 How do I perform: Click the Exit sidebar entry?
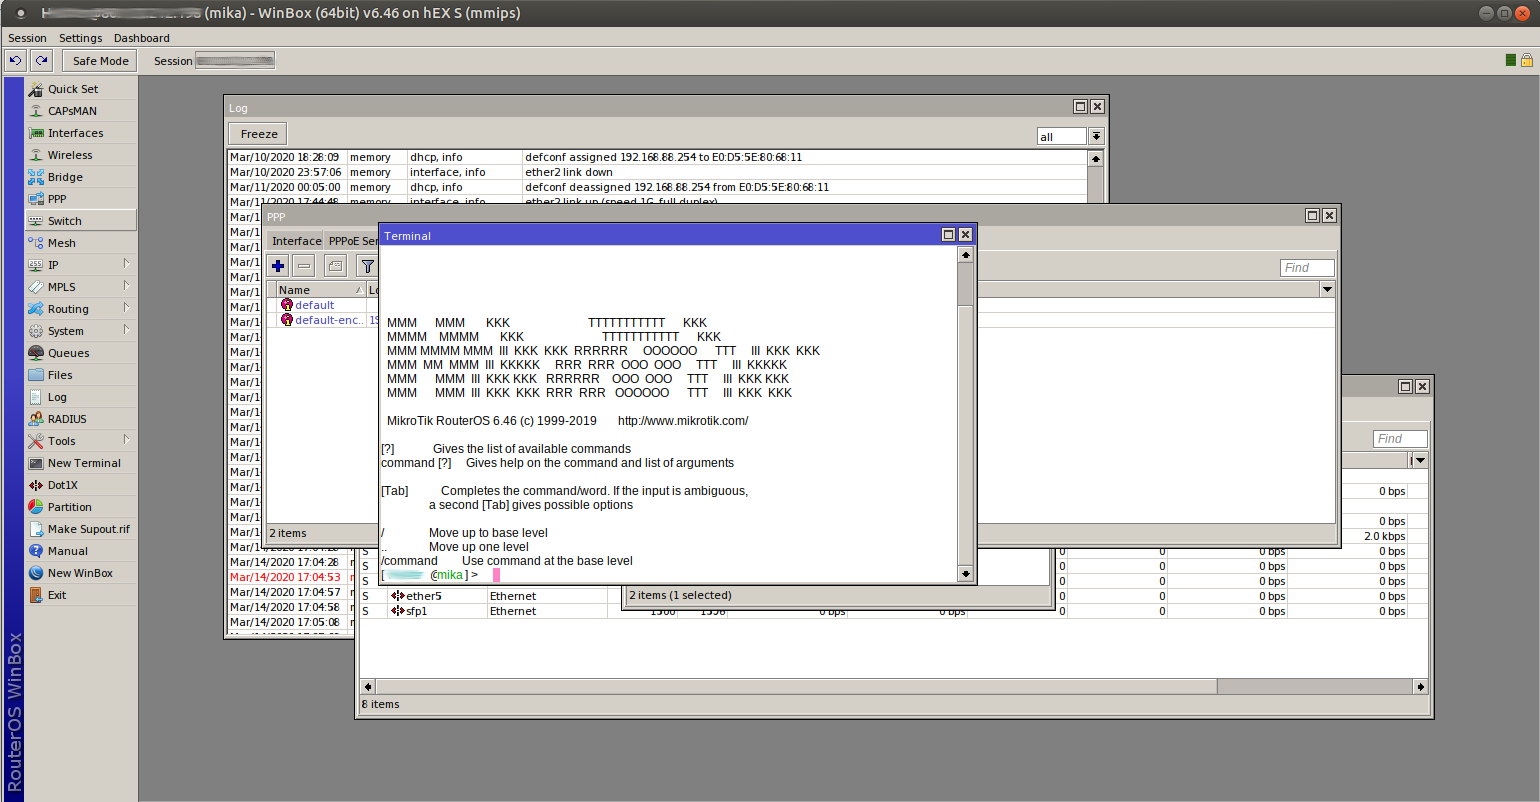point(80,595)
